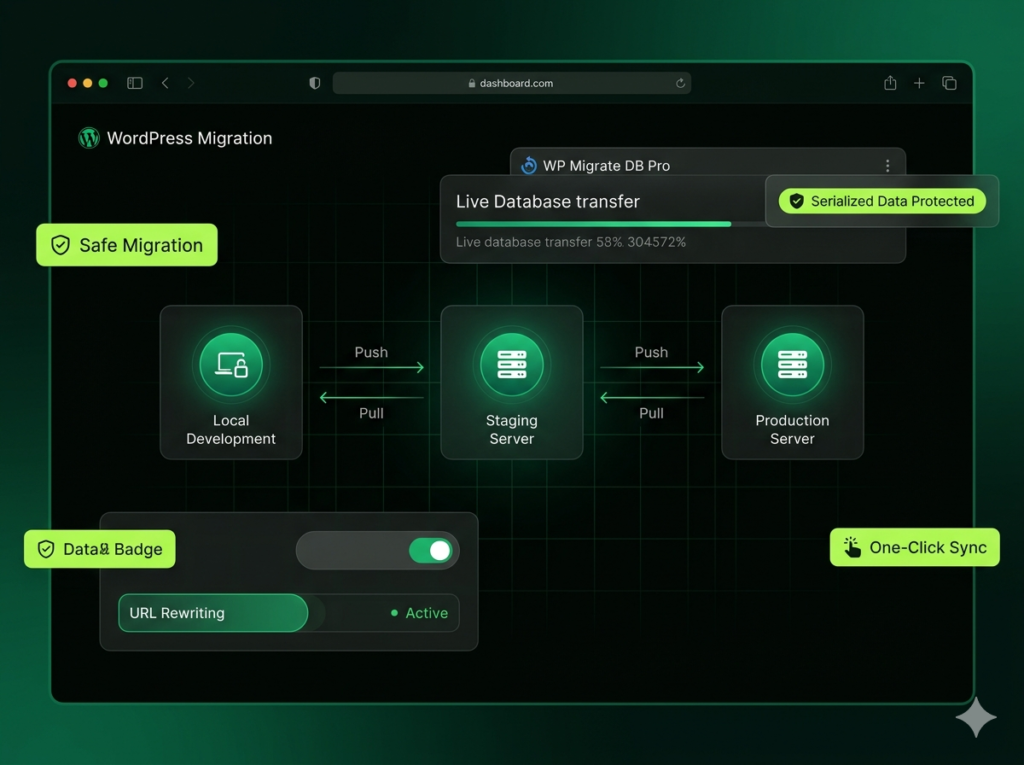Click the Live Database transfer progress bar
The image size is (1024, 765).
[611, 224]
